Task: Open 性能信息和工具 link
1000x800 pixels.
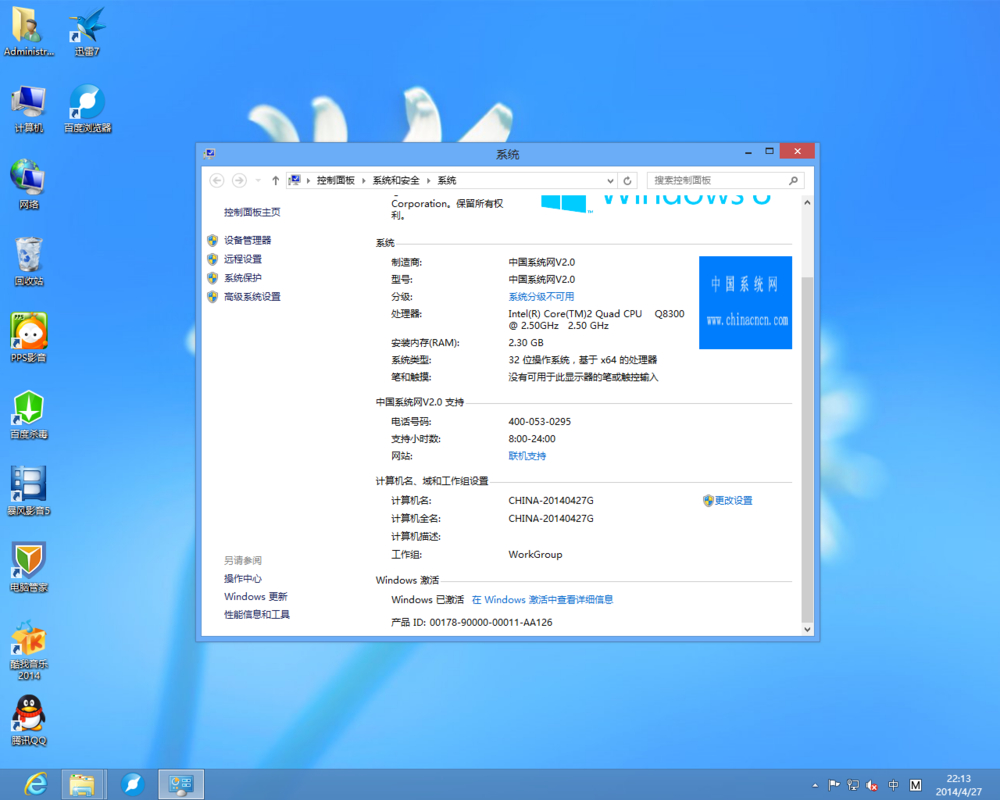Action: (x=256, y=614)
